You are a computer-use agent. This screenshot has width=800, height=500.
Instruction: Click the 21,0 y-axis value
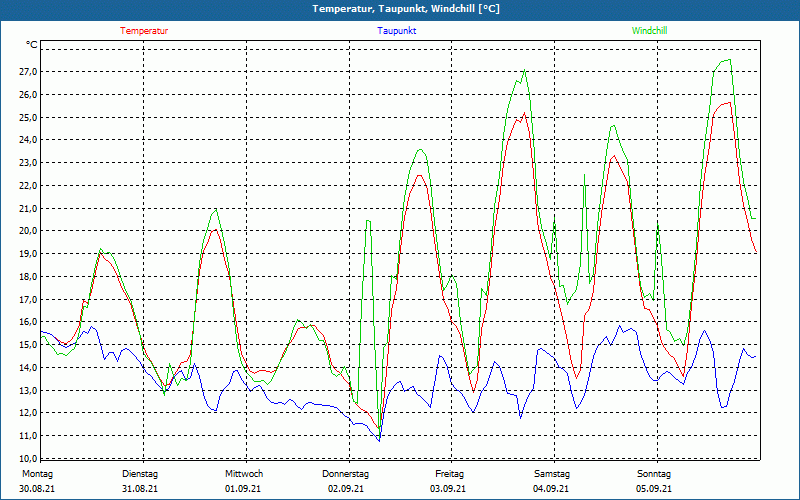tap(29, 209)
